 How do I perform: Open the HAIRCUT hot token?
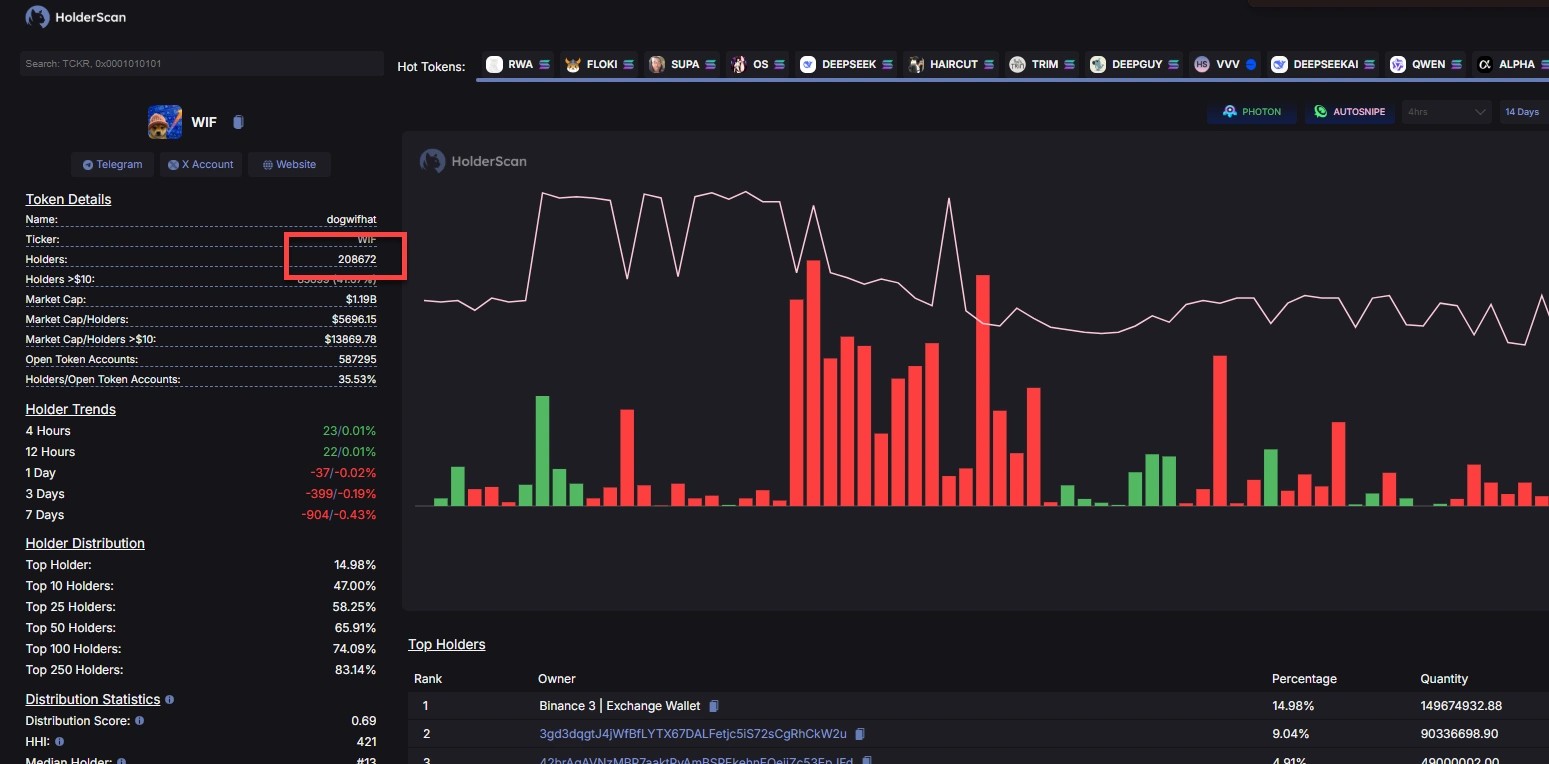950,64
